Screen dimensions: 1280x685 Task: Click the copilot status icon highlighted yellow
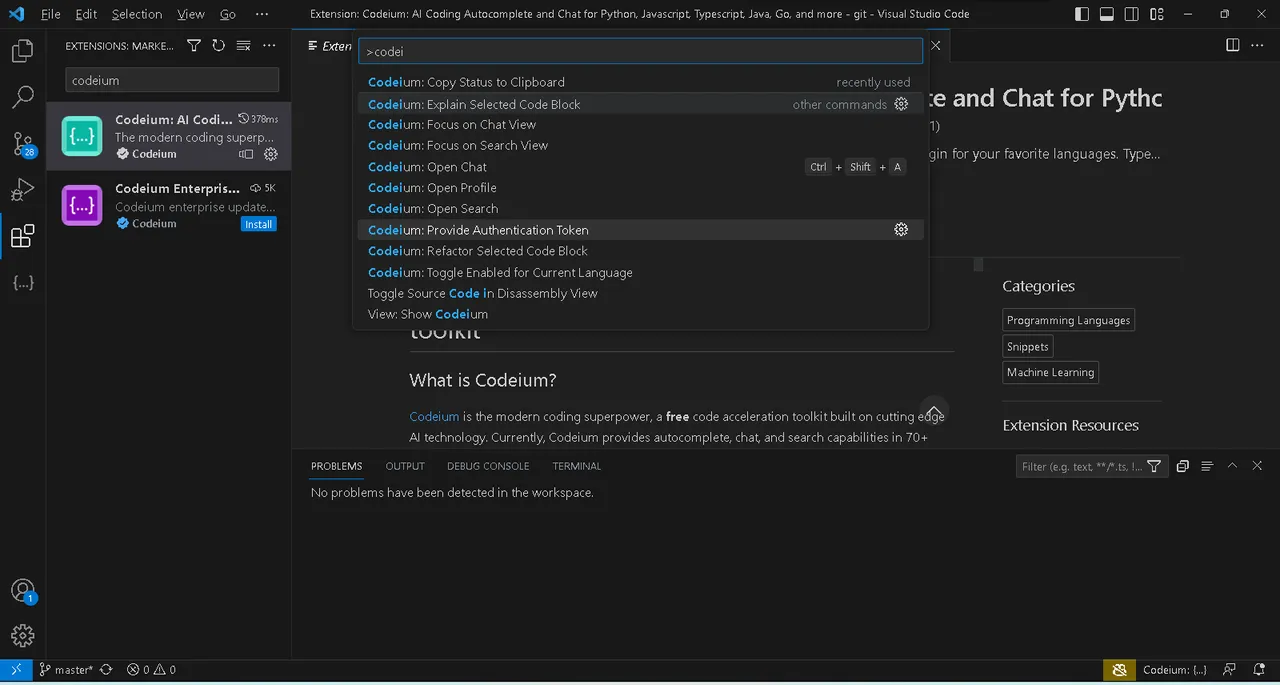pyautogui.click(x=1119, y=670)
